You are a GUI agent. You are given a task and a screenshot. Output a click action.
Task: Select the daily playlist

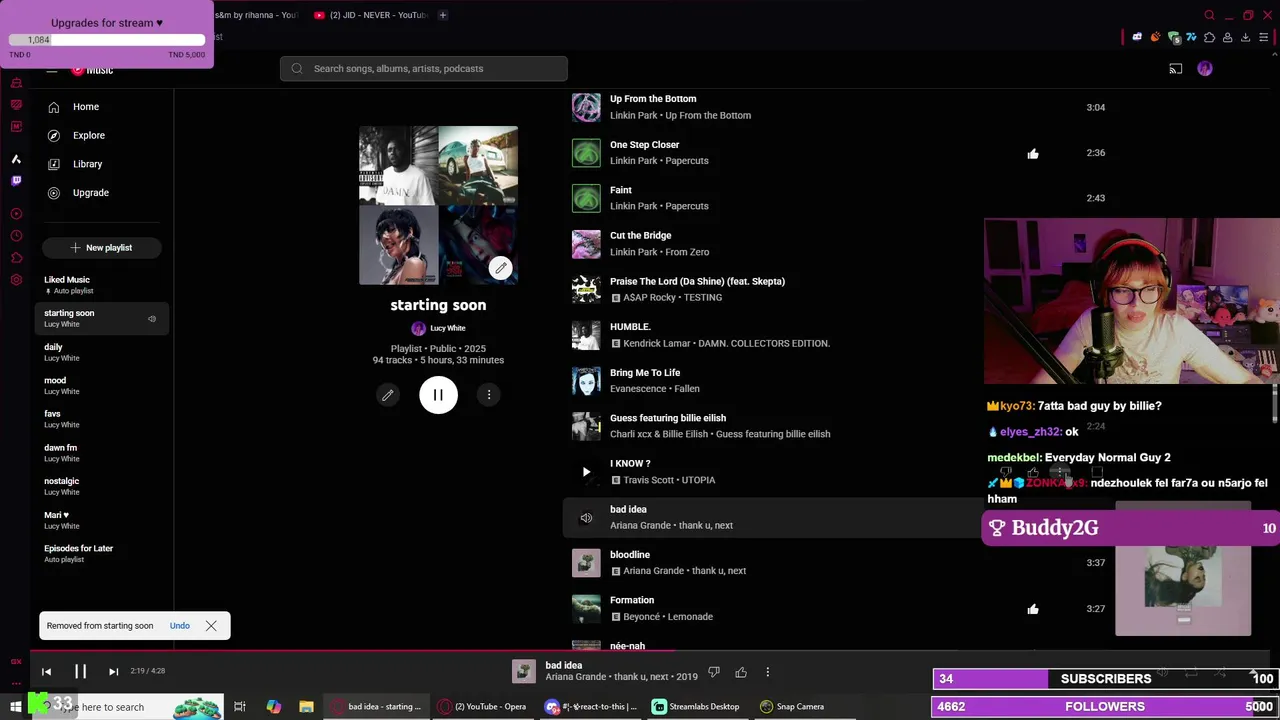(100, 352)
